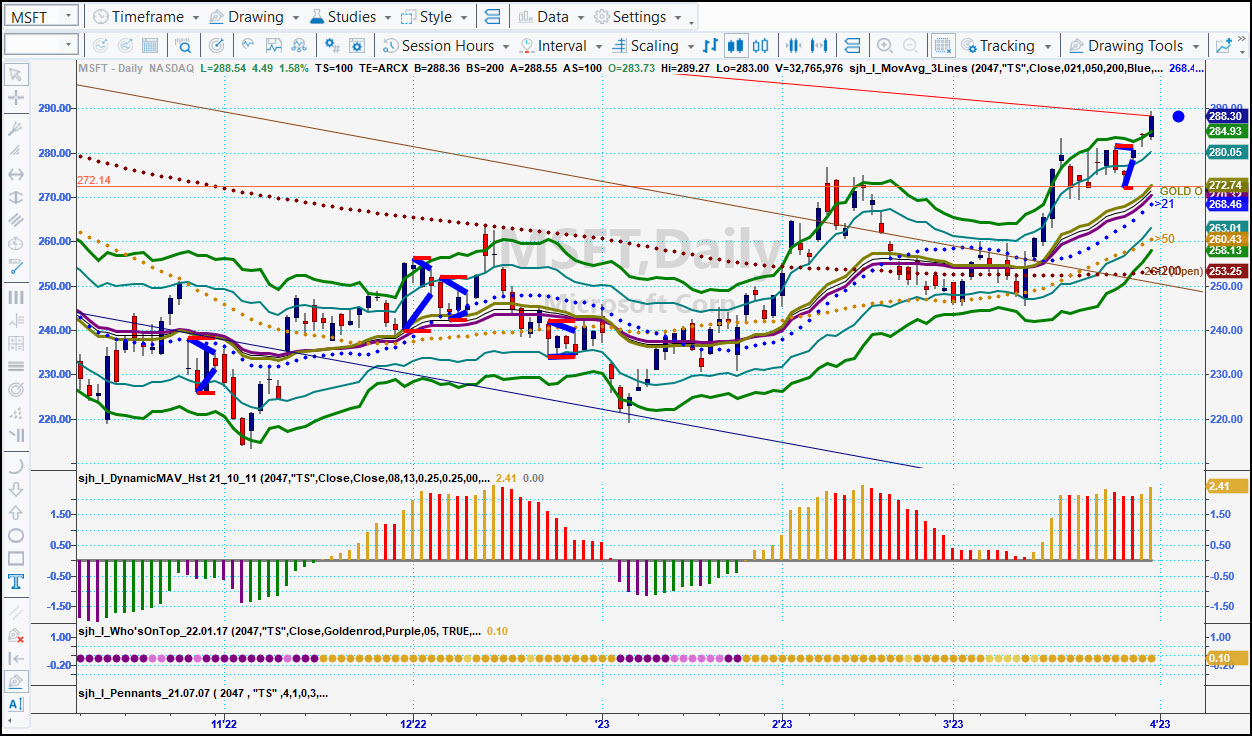
Task: Click the A text format icon
Action: [x=16, y=704]
